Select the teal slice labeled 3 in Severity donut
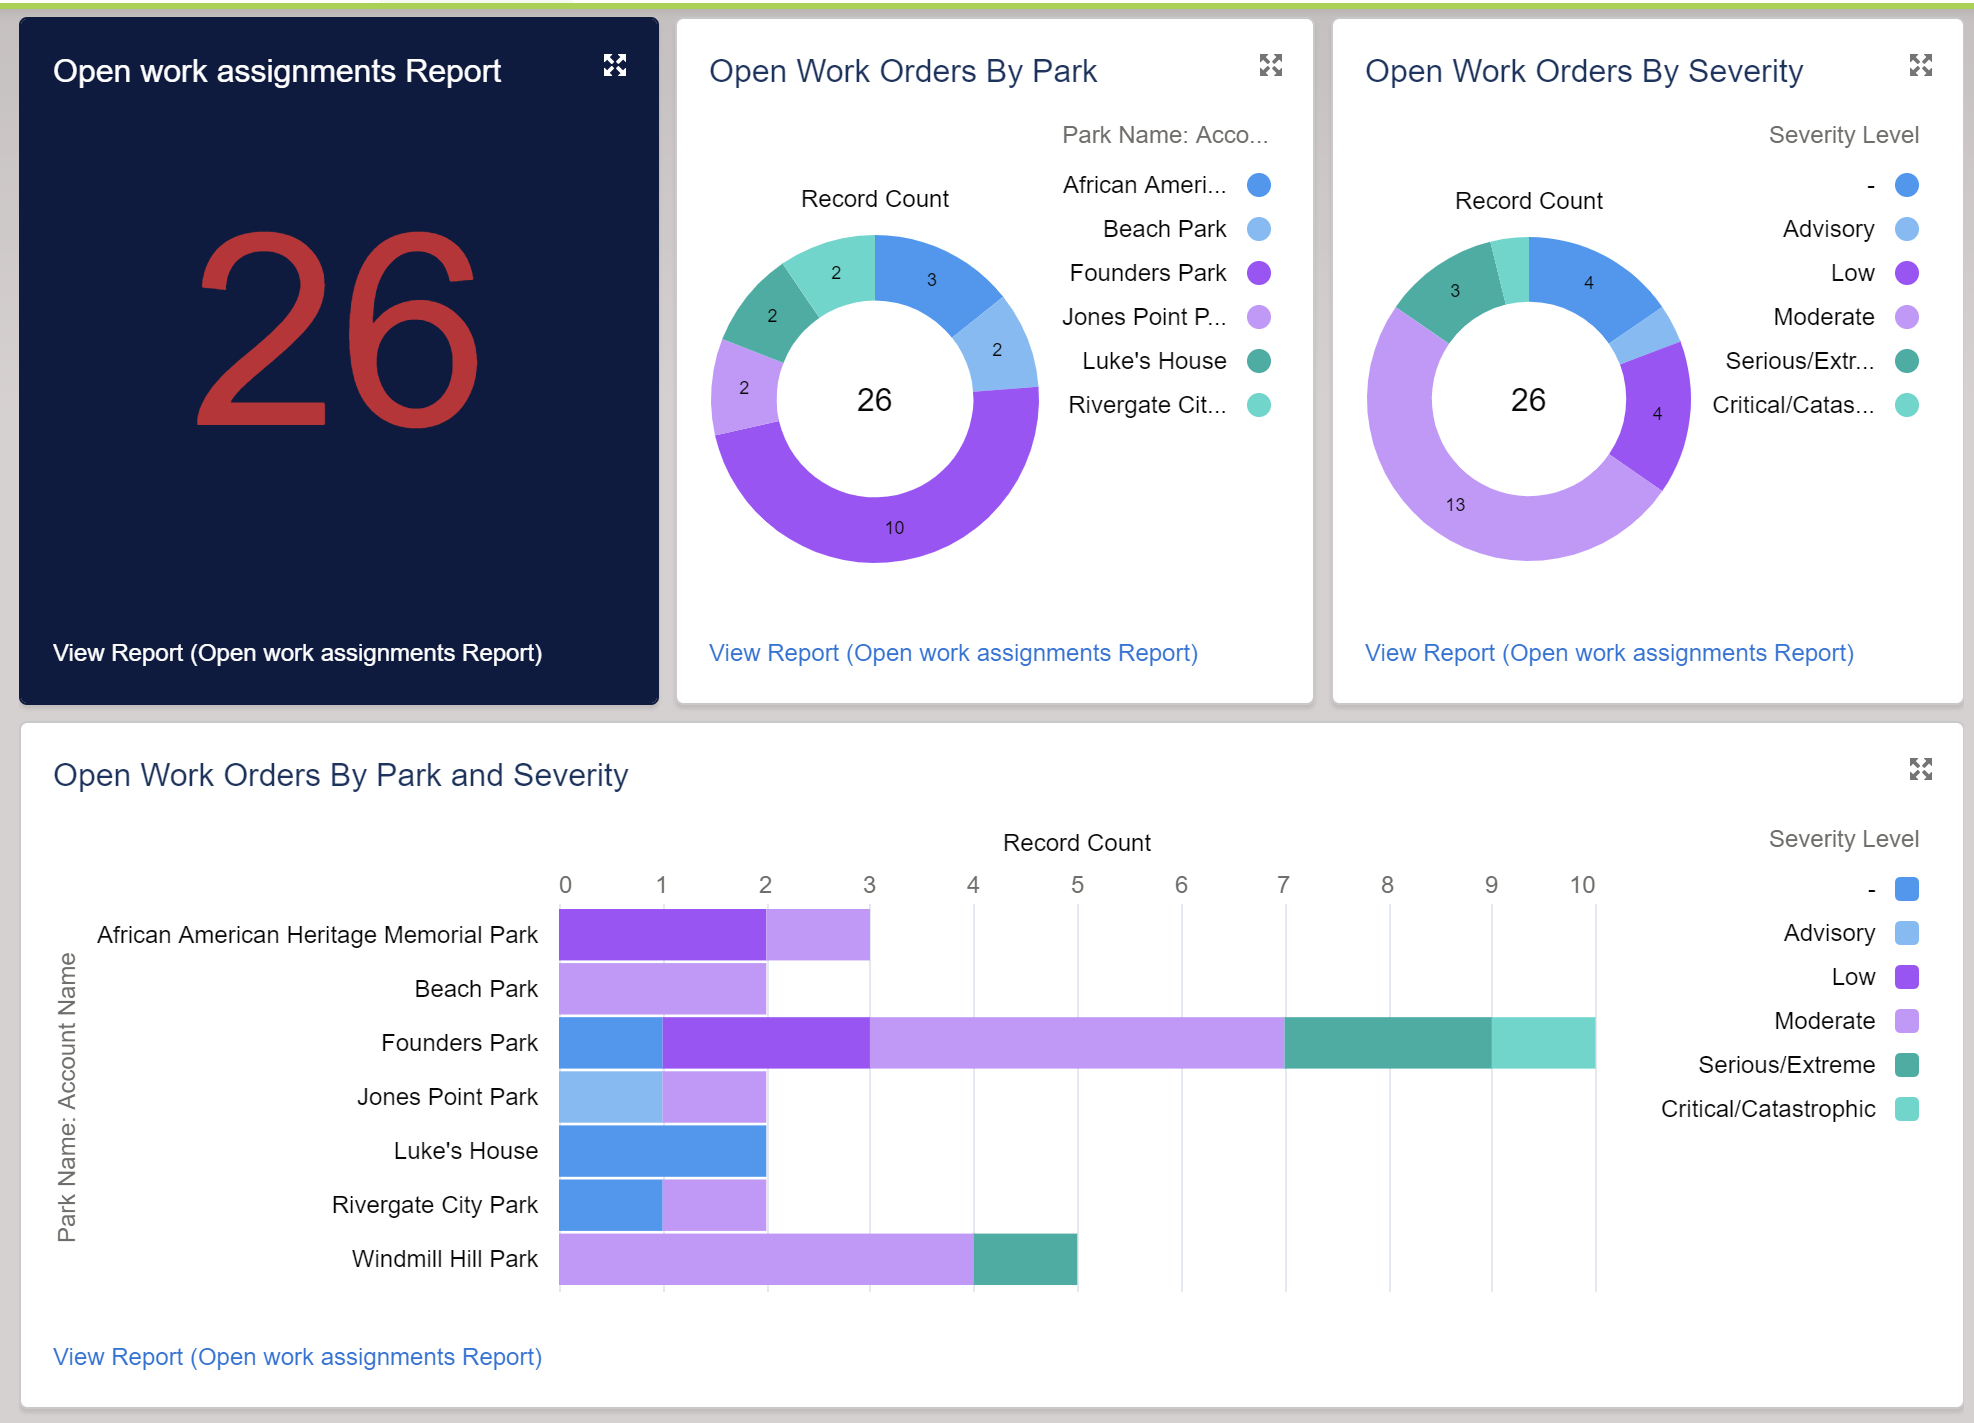This screenshot has width=1974, height=1423. tap(1455, 290)
